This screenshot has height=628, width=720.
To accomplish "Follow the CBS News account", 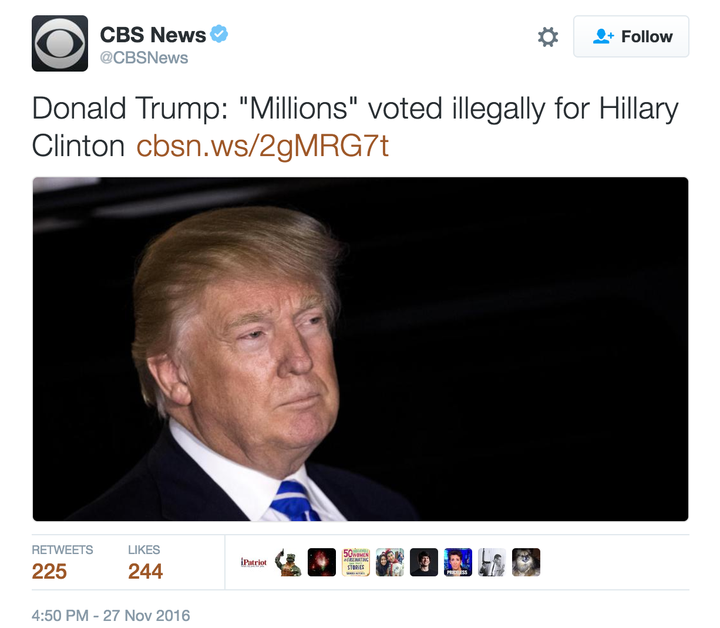I will pyautogui.click(x=631, y=36).
